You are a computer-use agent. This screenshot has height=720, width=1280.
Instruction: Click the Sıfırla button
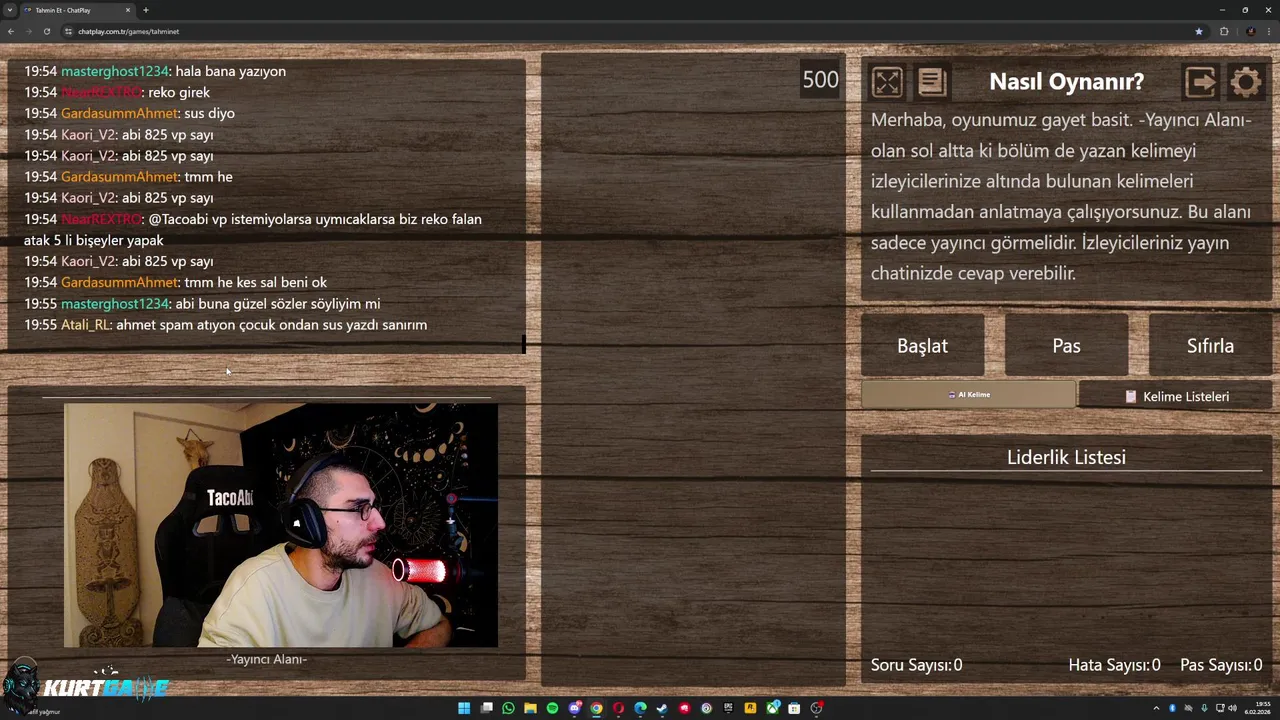point(1210,346)
